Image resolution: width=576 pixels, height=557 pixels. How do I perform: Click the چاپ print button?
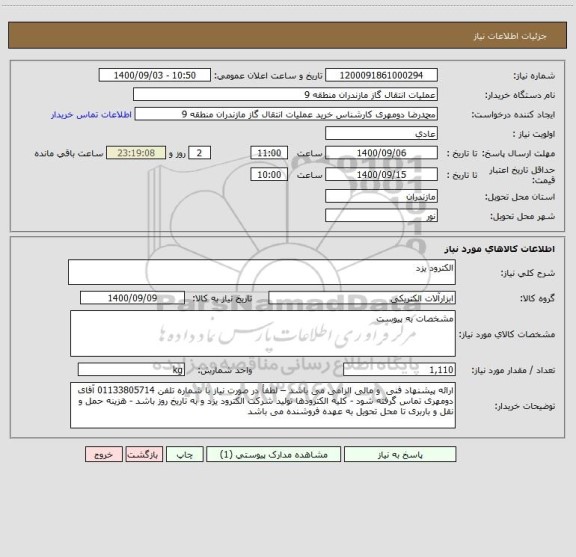pos(184,454)
